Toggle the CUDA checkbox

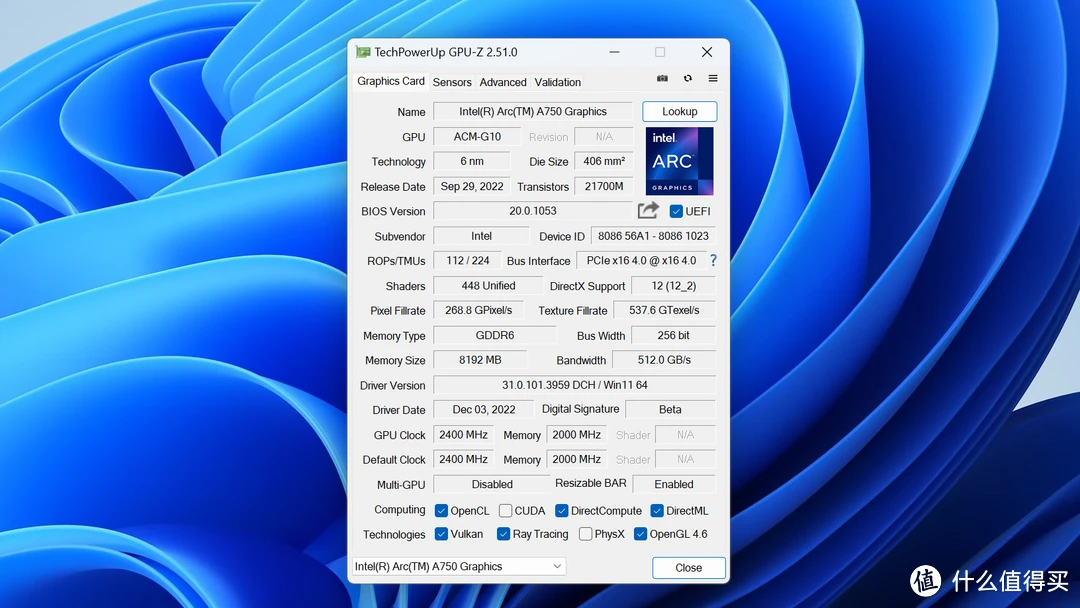pos(506,511)
